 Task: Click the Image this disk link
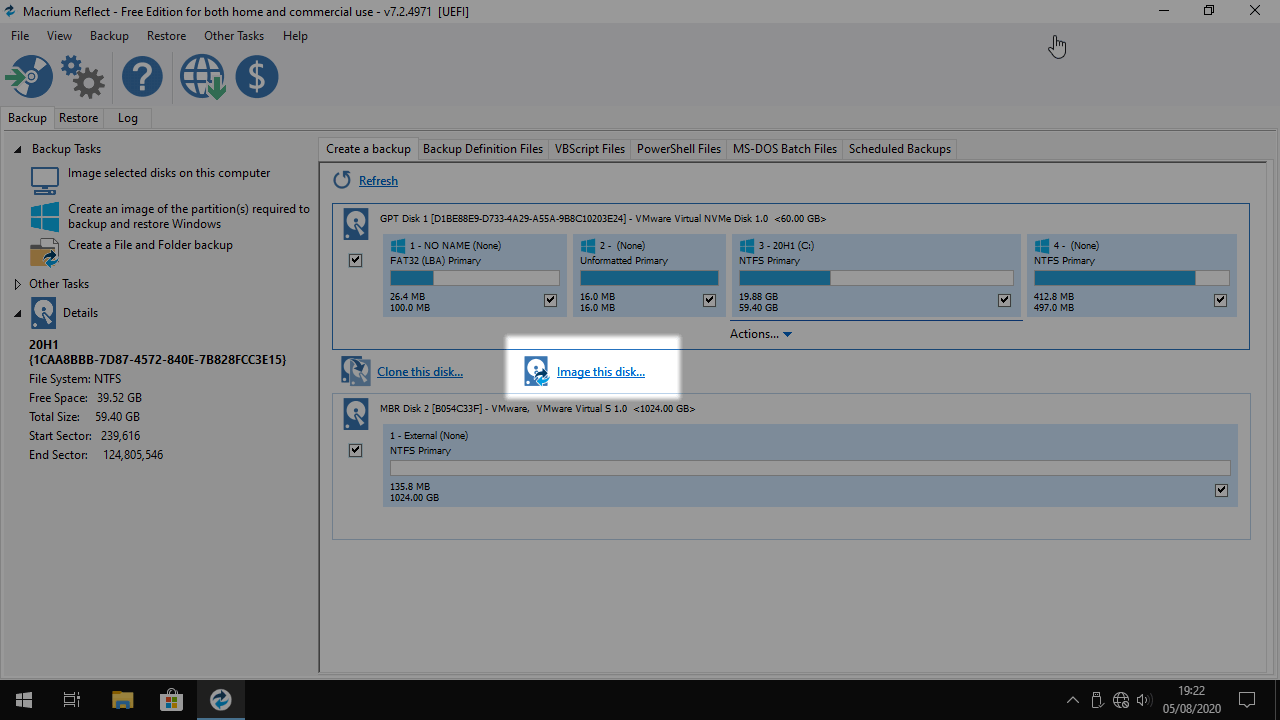tap(601, 372)
